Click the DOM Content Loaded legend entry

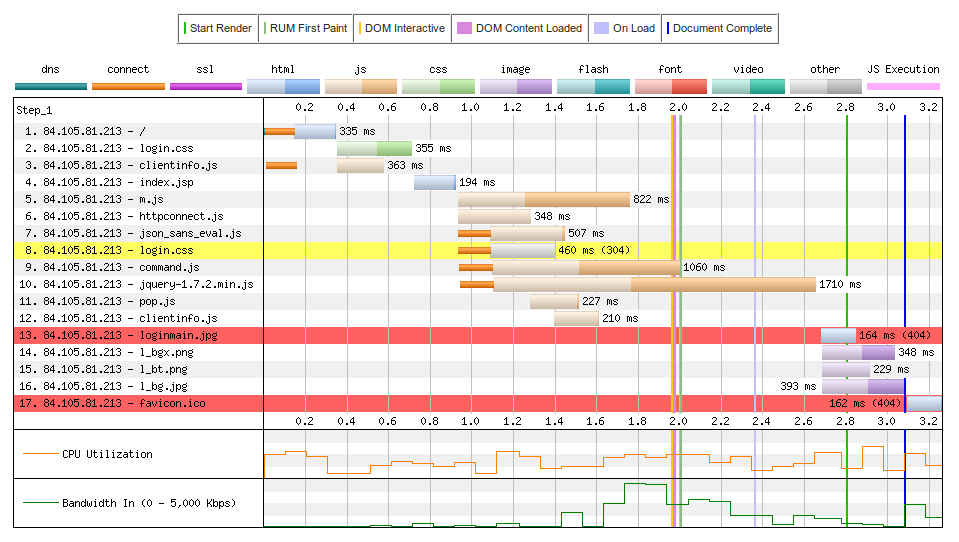[520, 28]
